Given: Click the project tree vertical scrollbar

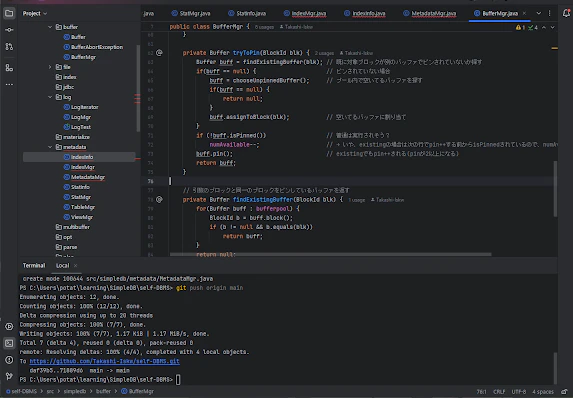Looking at the screenshot, I should click(138, 88).
